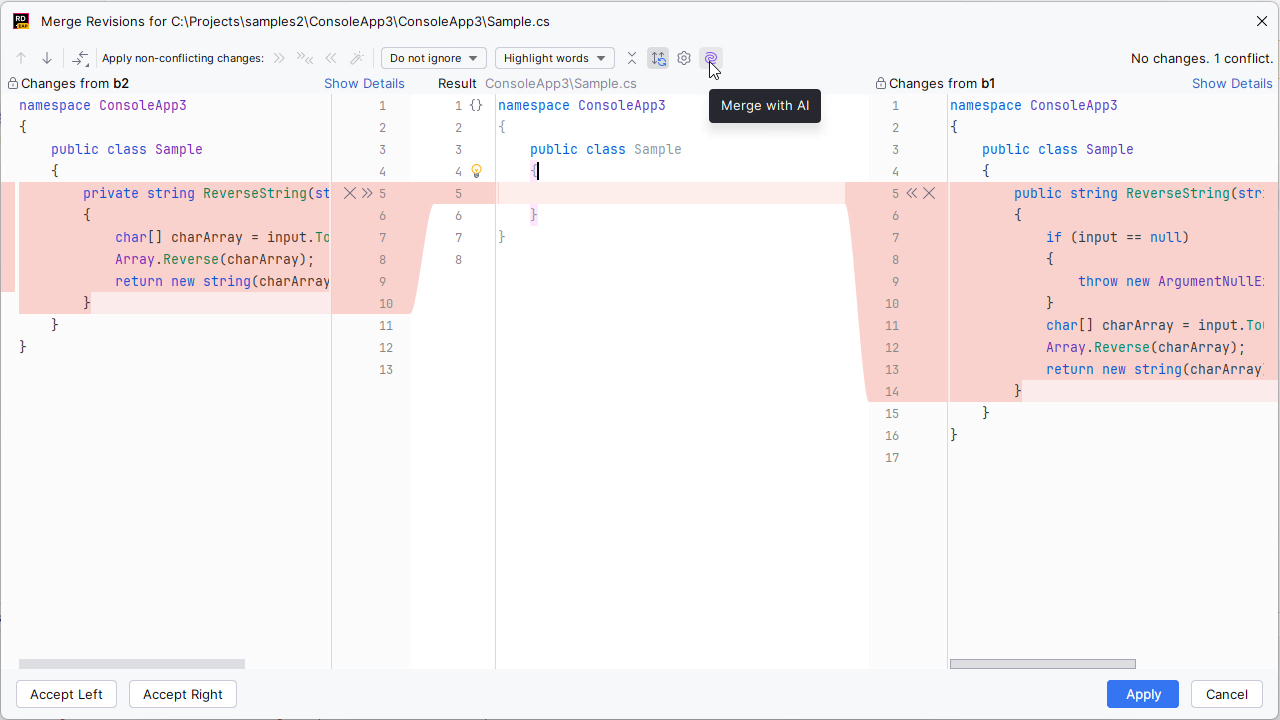Viewport: 1280px width, 720px height.
Task: Ignore the right b1 change with X
Action: point(929,193)
